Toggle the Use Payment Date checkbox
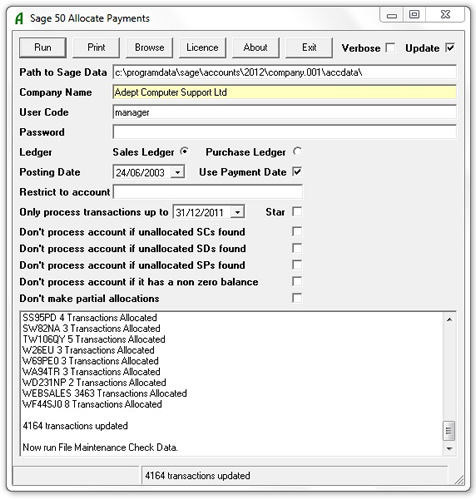Image resolution: width=476 pixels, height=500 pixels. click(x=297, y=172)
